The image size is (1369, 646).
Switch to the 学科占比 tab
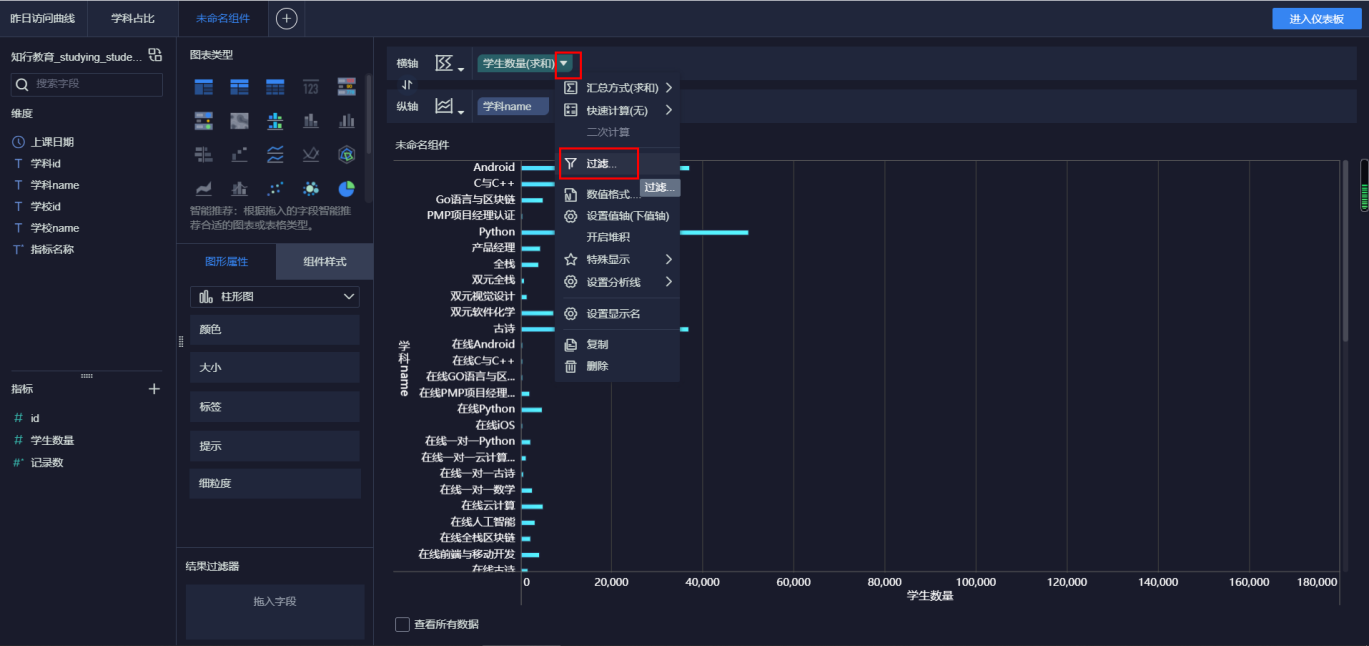(x=133, y=19)
